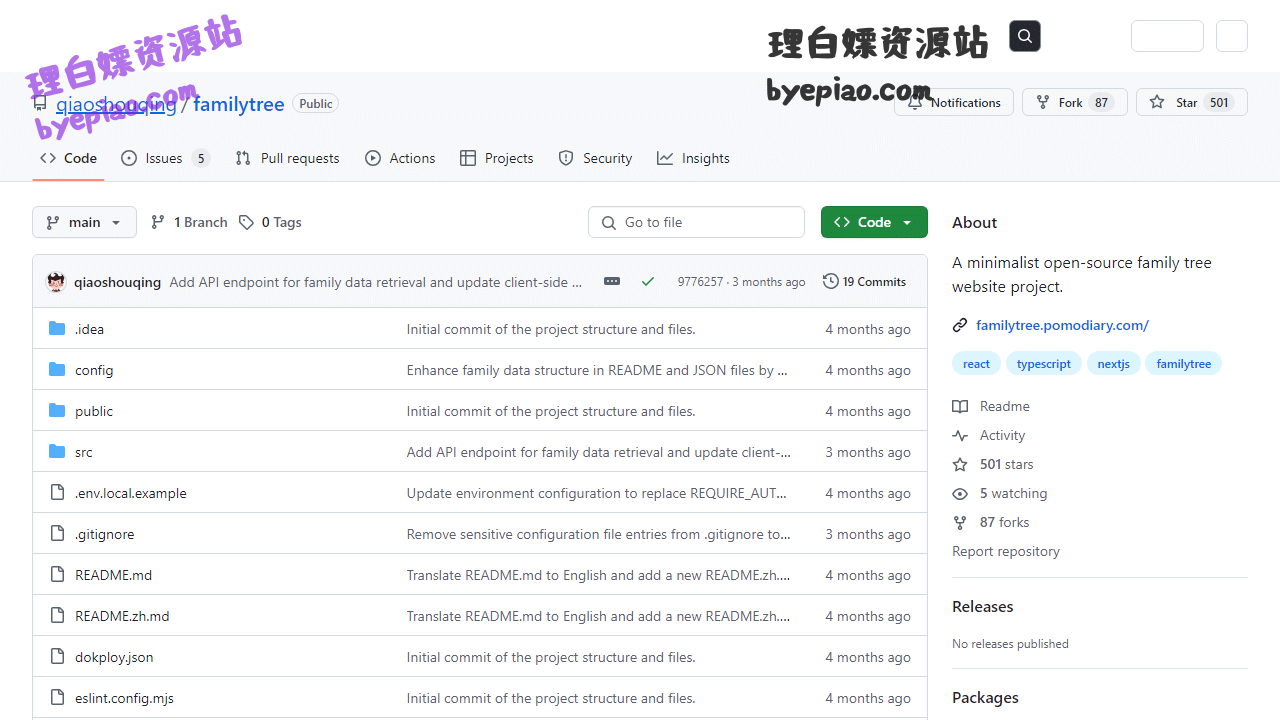
Task: Click the file icon next to .gitignore
Action: (x=57, y=534)
